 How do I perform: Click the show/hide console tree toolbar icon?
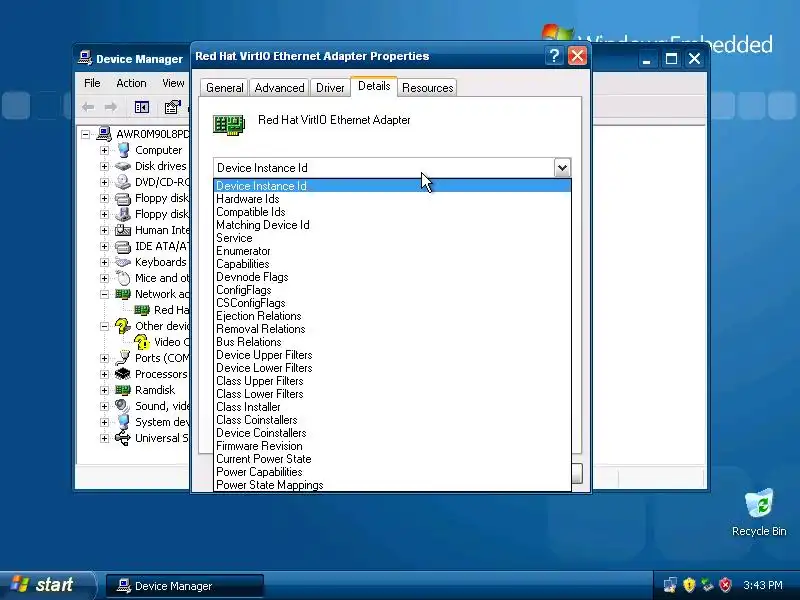tap(142, 107)
